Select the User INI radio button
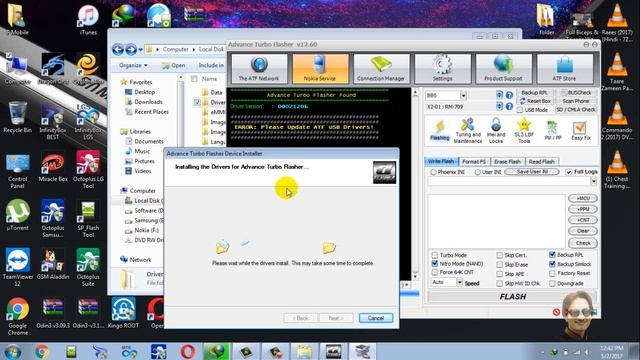Screen dimensions: 640x360 pos(477,172)
